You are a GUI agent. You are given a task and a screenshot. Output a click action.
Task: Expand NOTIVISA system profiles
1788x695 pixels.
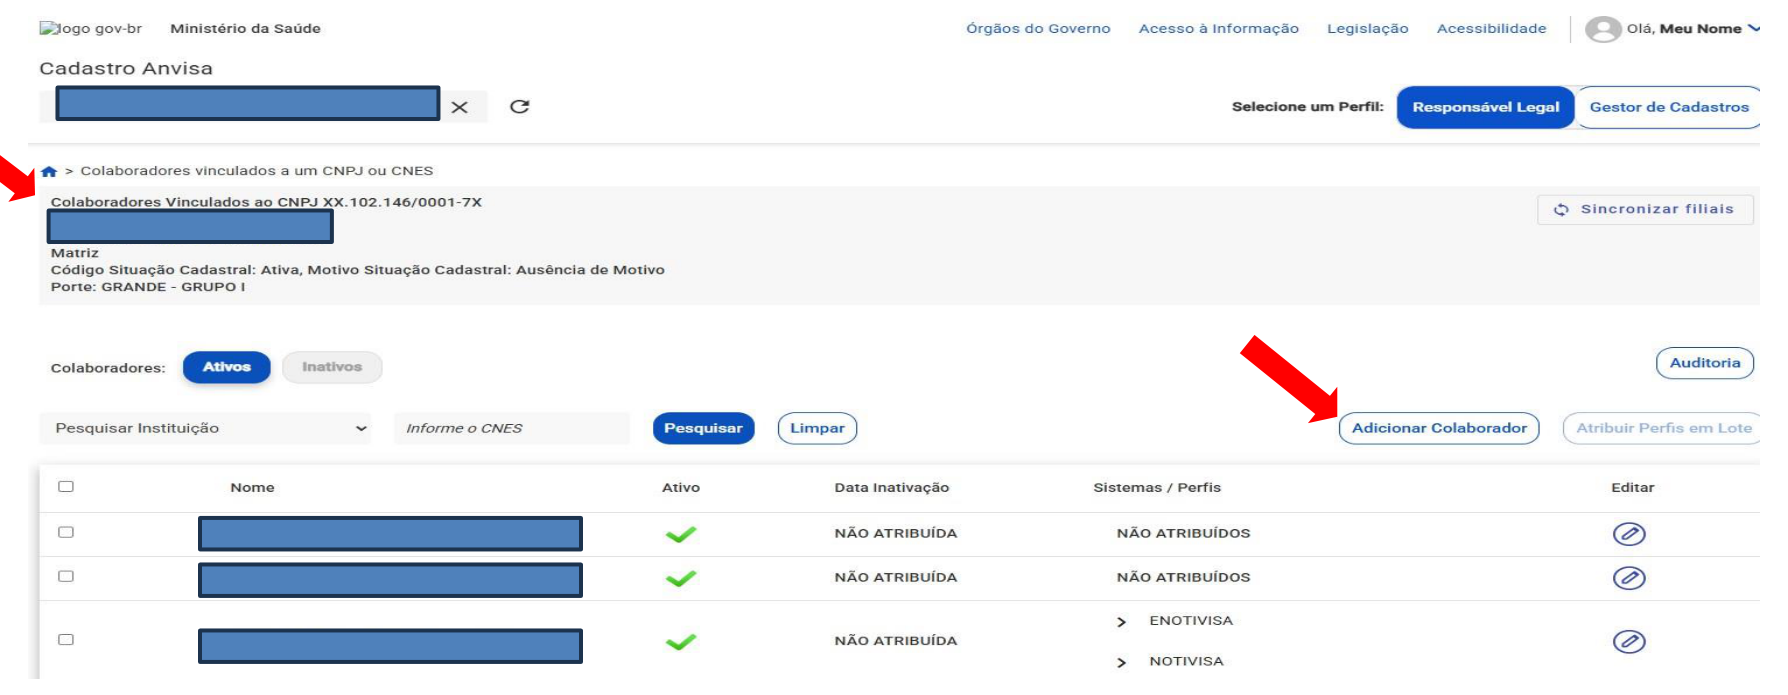point(1121,662)
